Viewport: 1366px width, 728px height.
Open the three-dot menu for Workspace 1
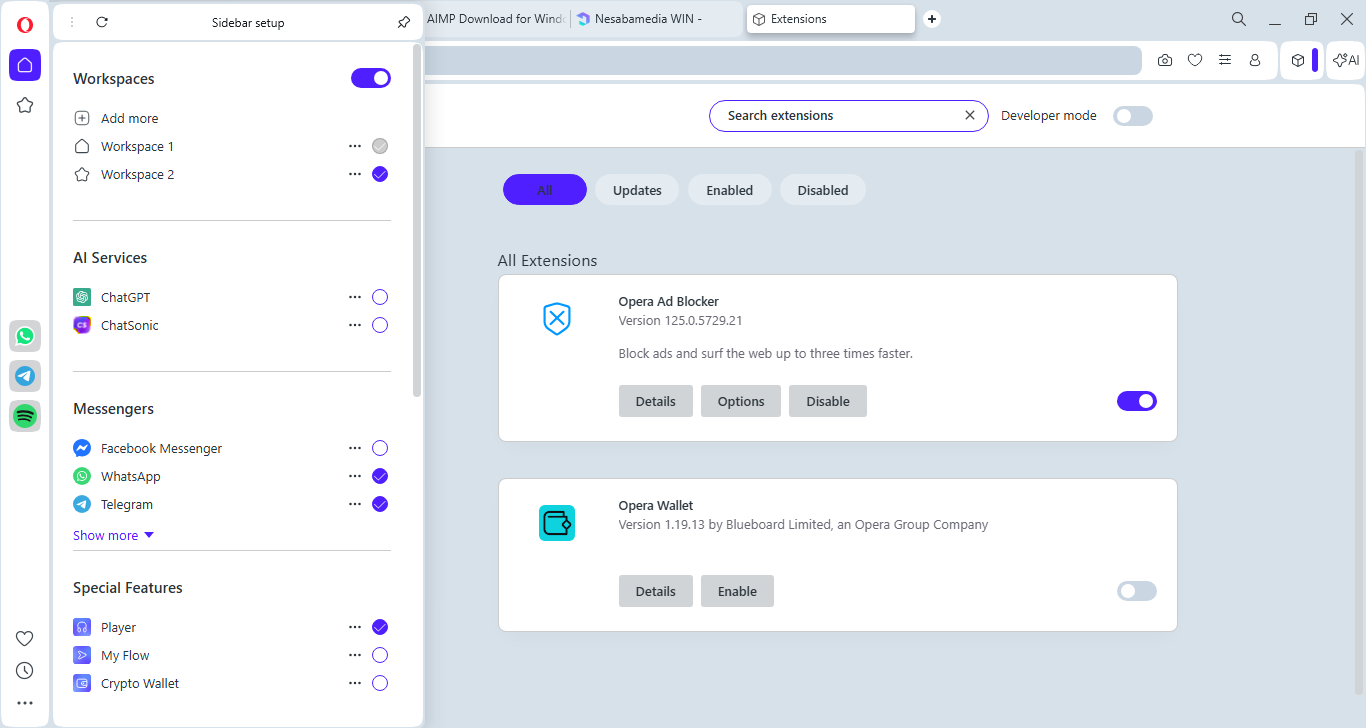point(354,146)
